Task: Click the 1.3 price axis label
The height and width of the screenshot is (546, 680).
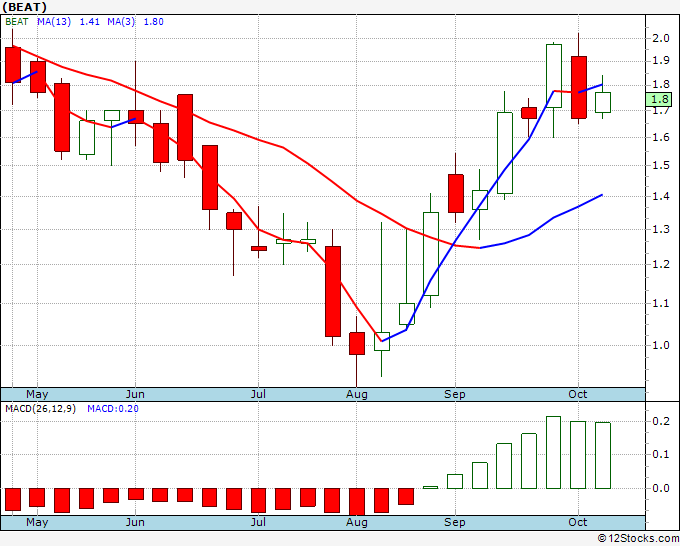Action: [661, 229]
